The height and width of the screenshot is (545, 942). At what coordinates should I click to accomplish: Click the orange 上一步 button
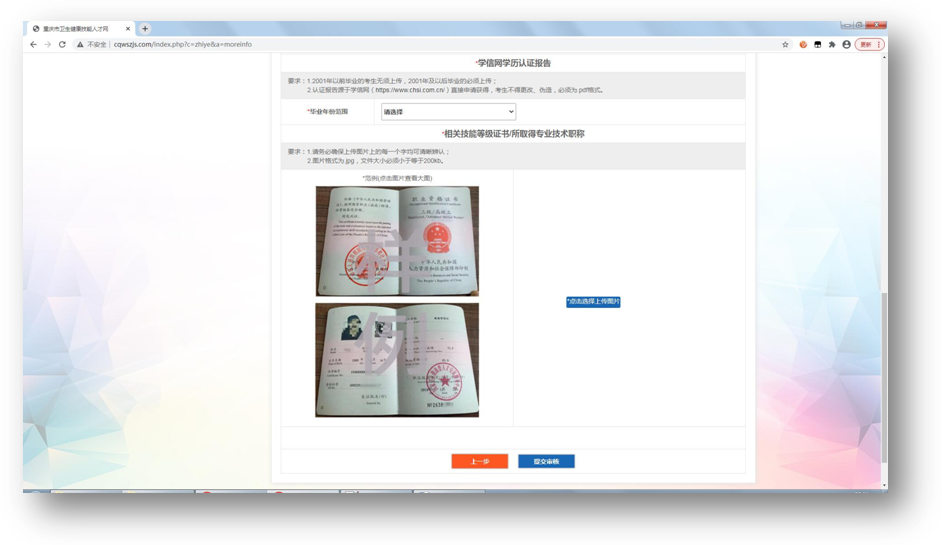tap(480, 462)
